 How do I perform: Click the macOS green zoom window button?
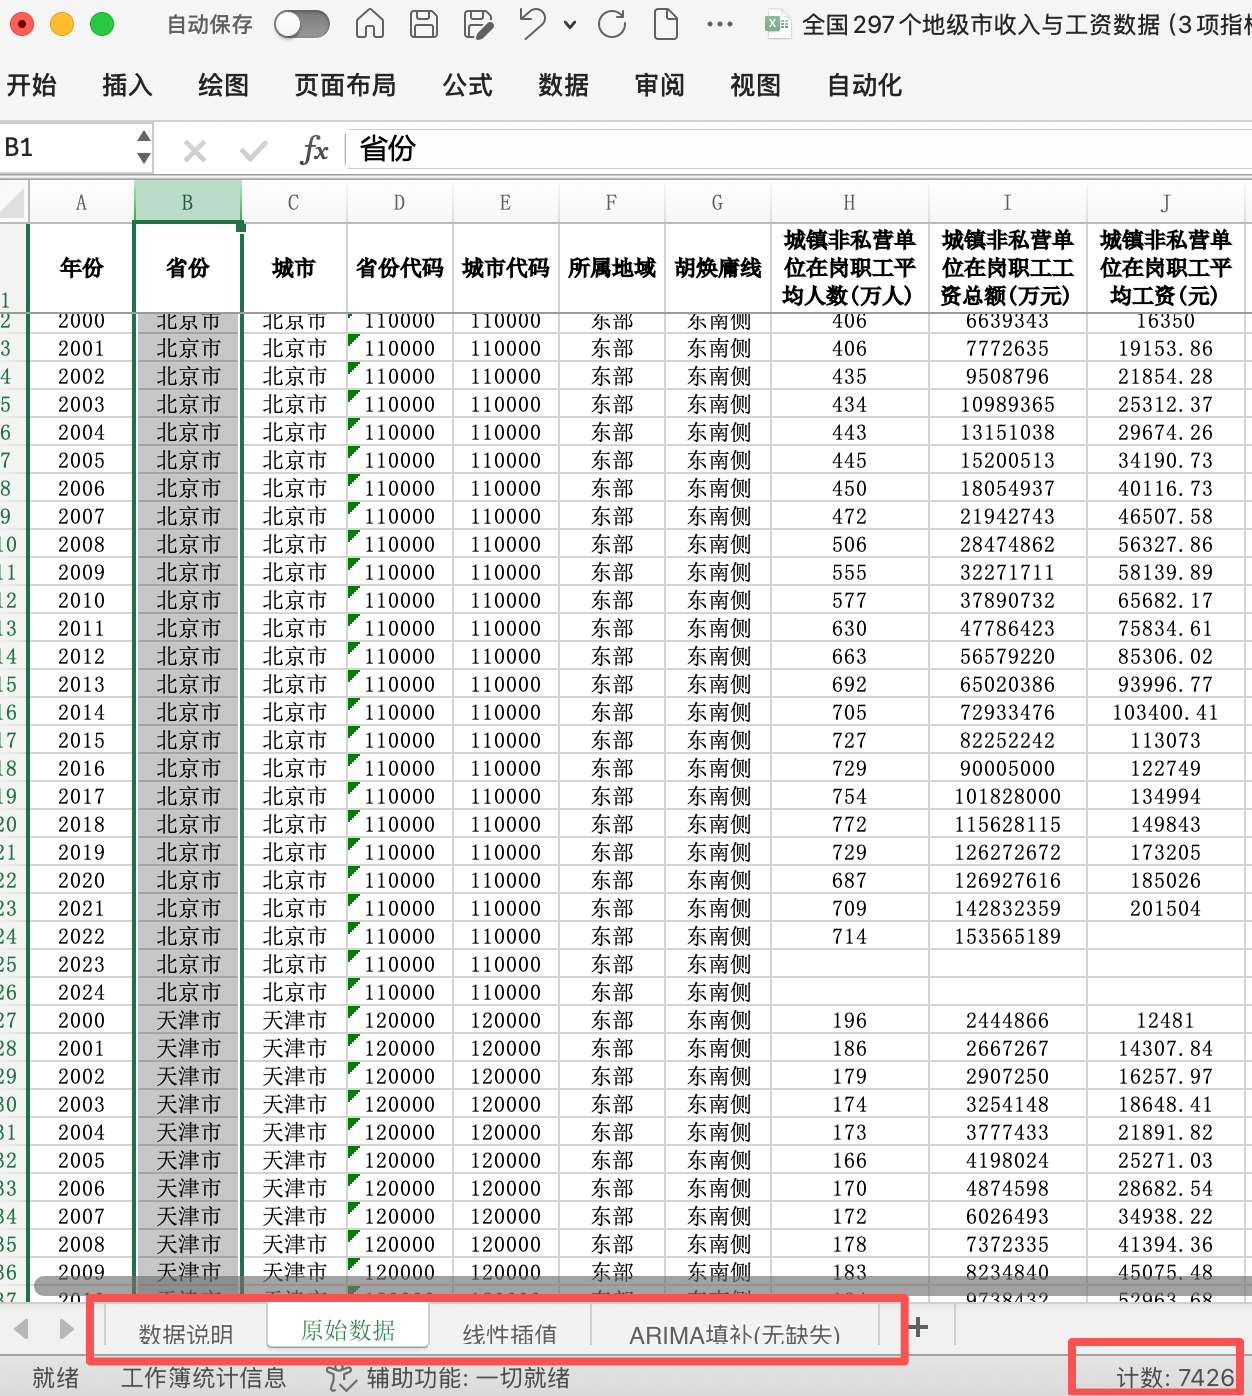102,24
